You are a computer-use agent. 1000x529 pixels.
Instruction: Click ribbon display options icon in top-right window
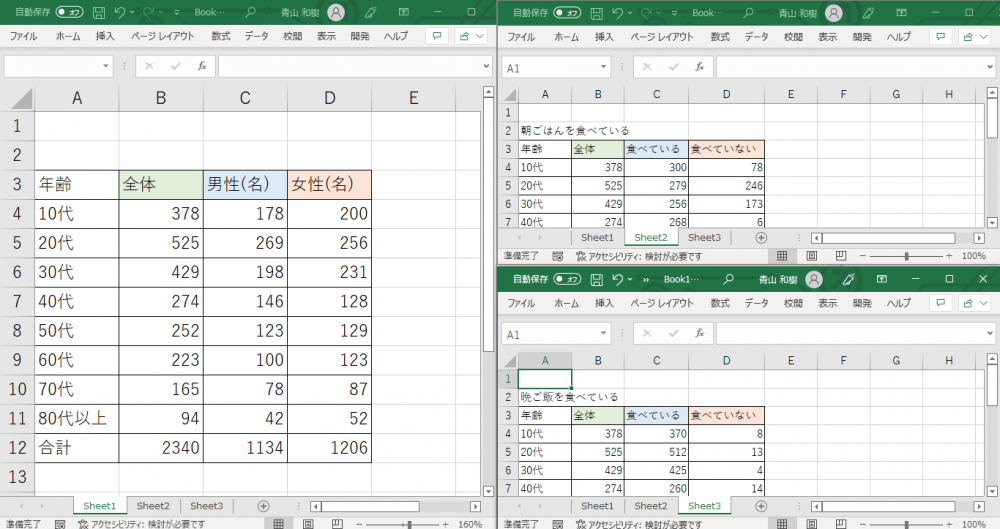click(901, 12)
